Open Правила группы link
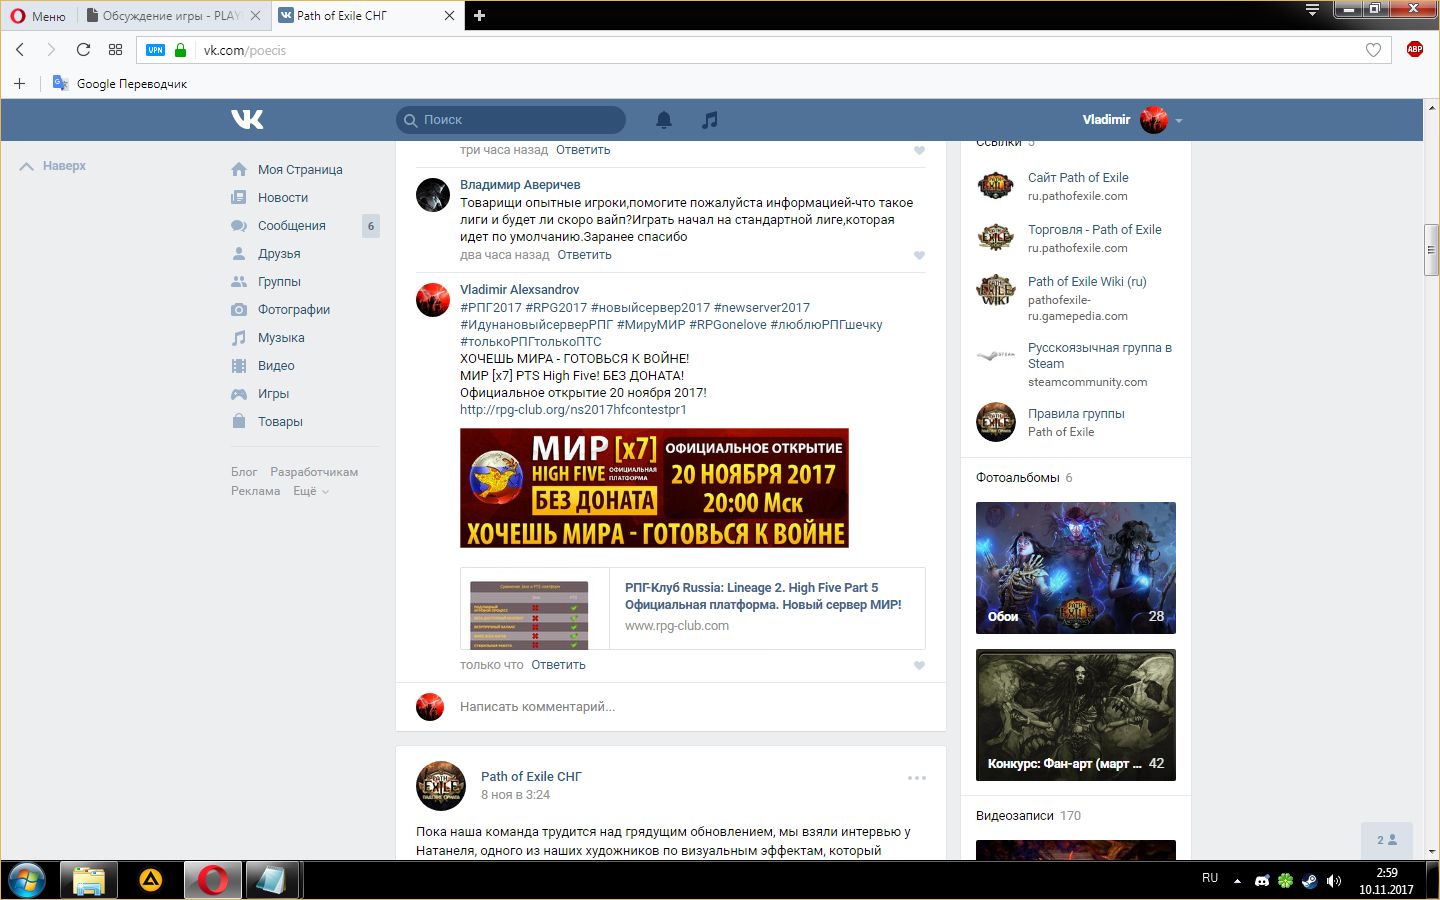1440x900 pixels. (x=1076, y=414)
